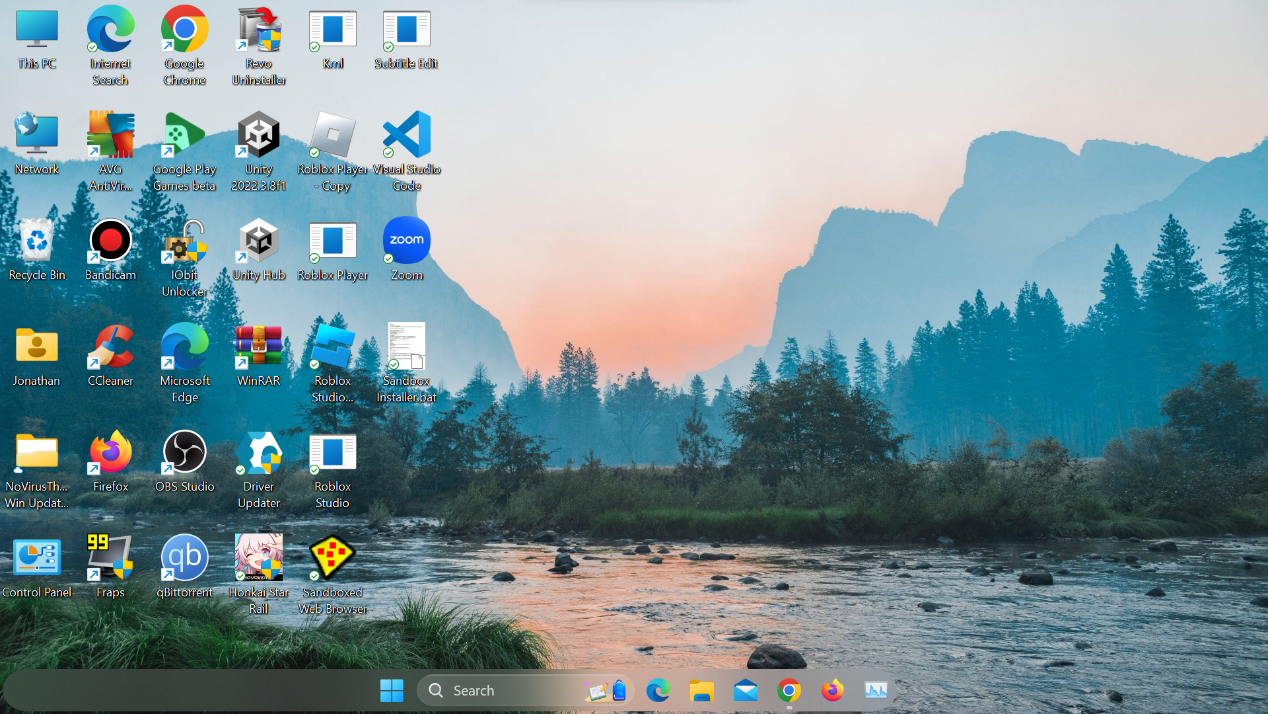Image resolution: width=1268 pixels, height=714 pixels.
Task: Click the WinRAR desktop icon
Action: (x=259, y=356)
